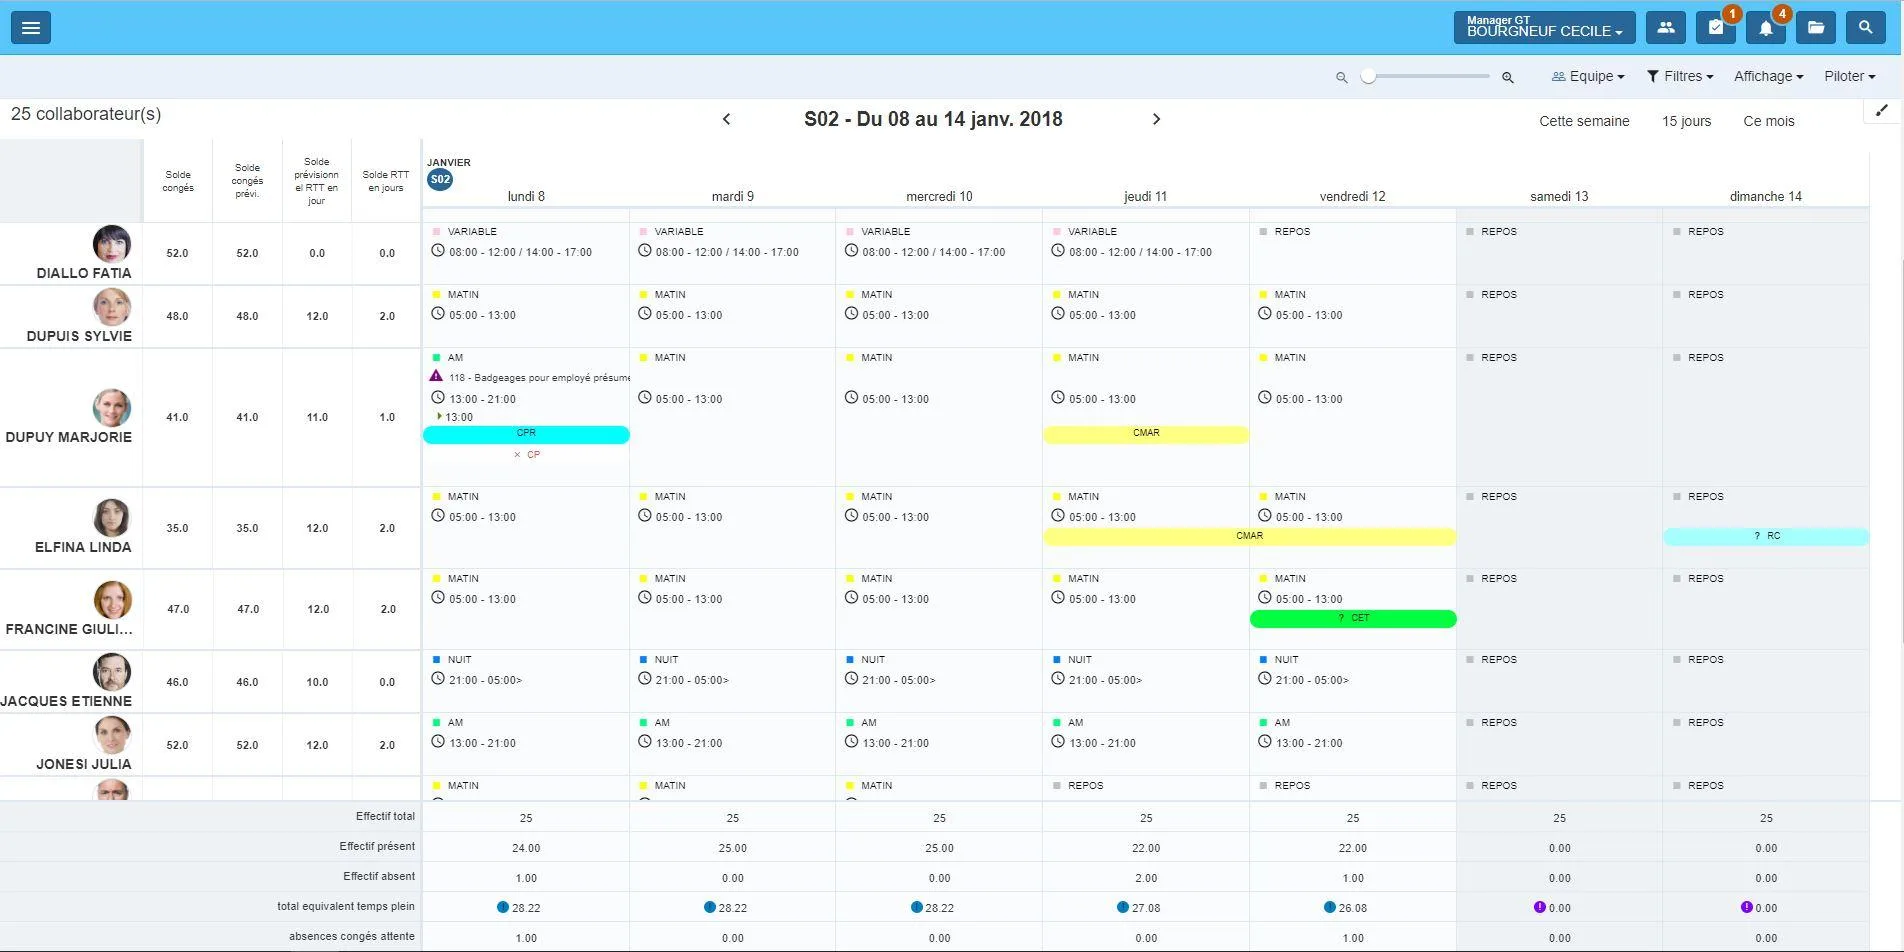Click the Solde RTT en jours header
This screenshot has width=1904, height=952.
386,181
